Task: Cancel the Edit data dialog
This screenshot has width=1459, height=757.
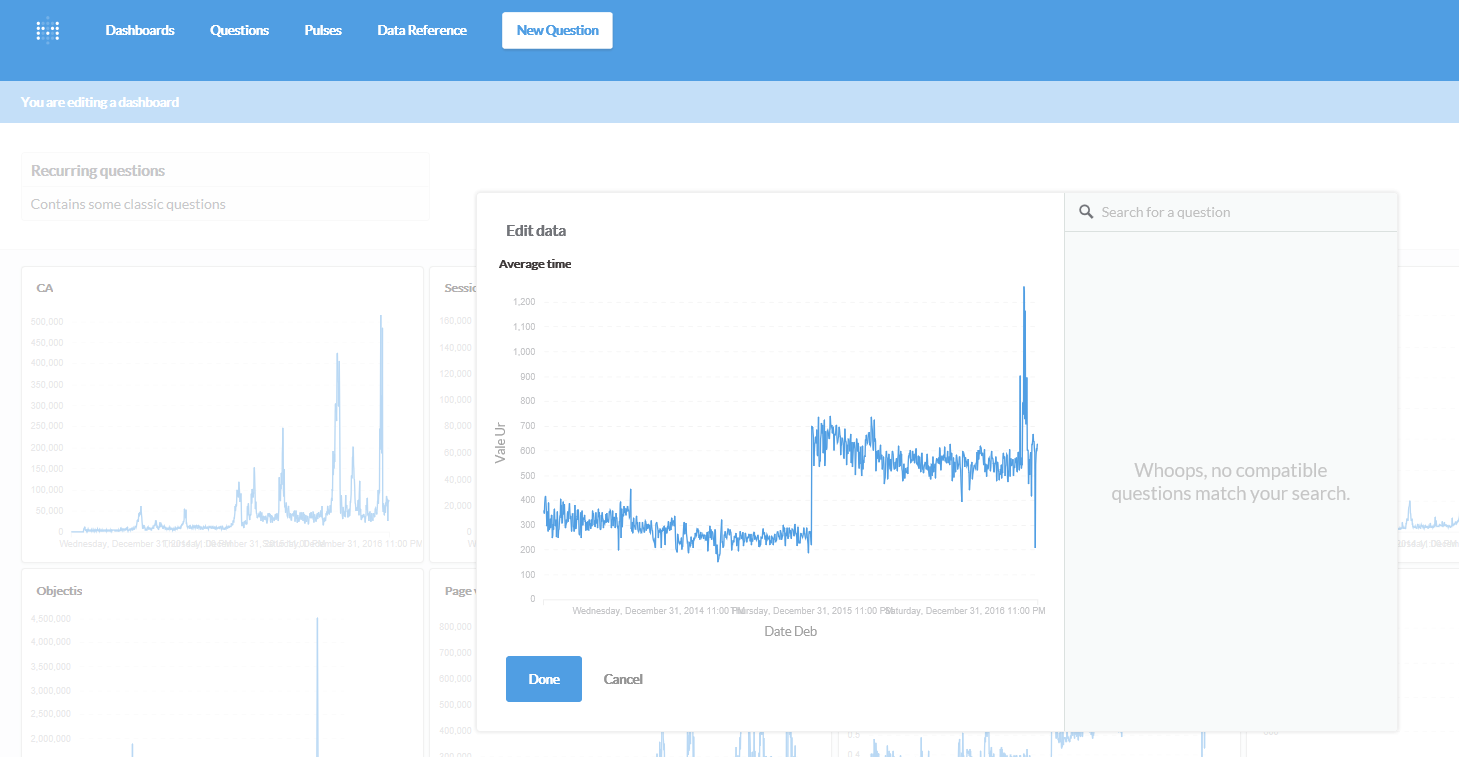Action: pyautogui.click(x=622, y=678)
